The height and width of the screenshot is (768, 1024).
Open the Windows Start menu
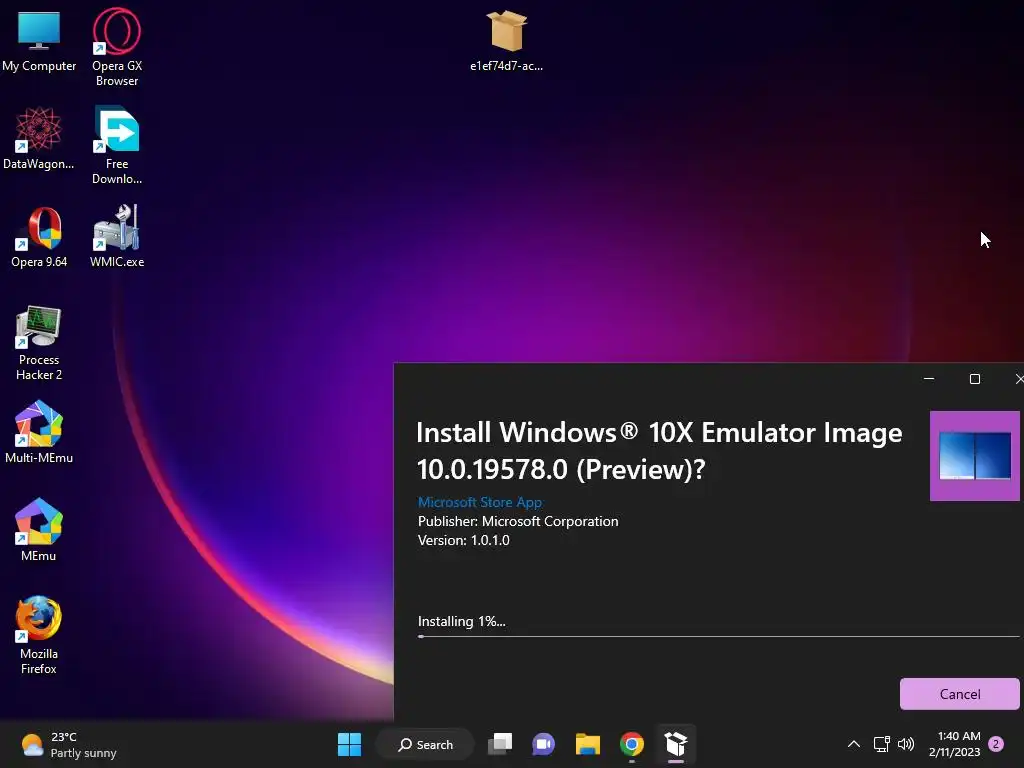pyautogui.click(x=349, y=744)
